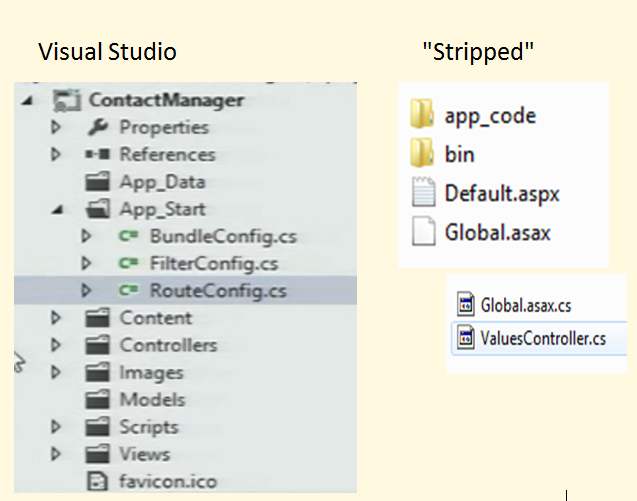Click the Global.asax.cs file icon
This screenshot has width=637, height=501.
click(464, 304)
